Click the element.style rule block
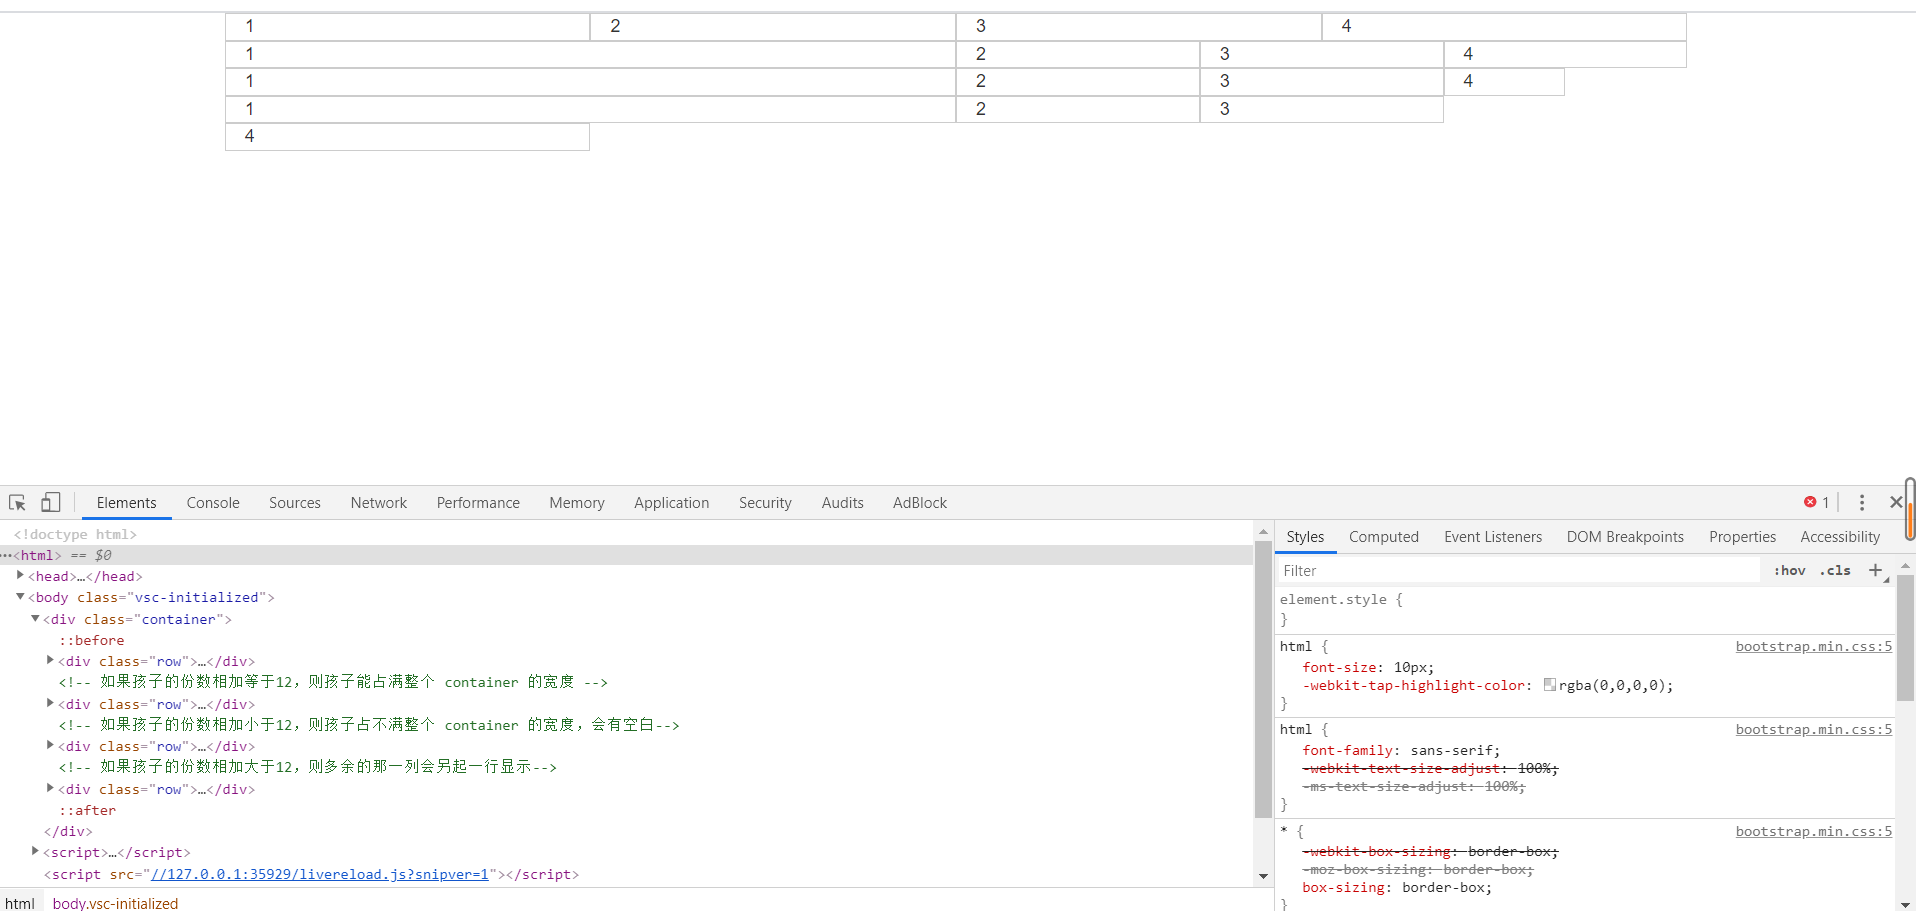1916x911 pixels. [x=1585, y=609]
